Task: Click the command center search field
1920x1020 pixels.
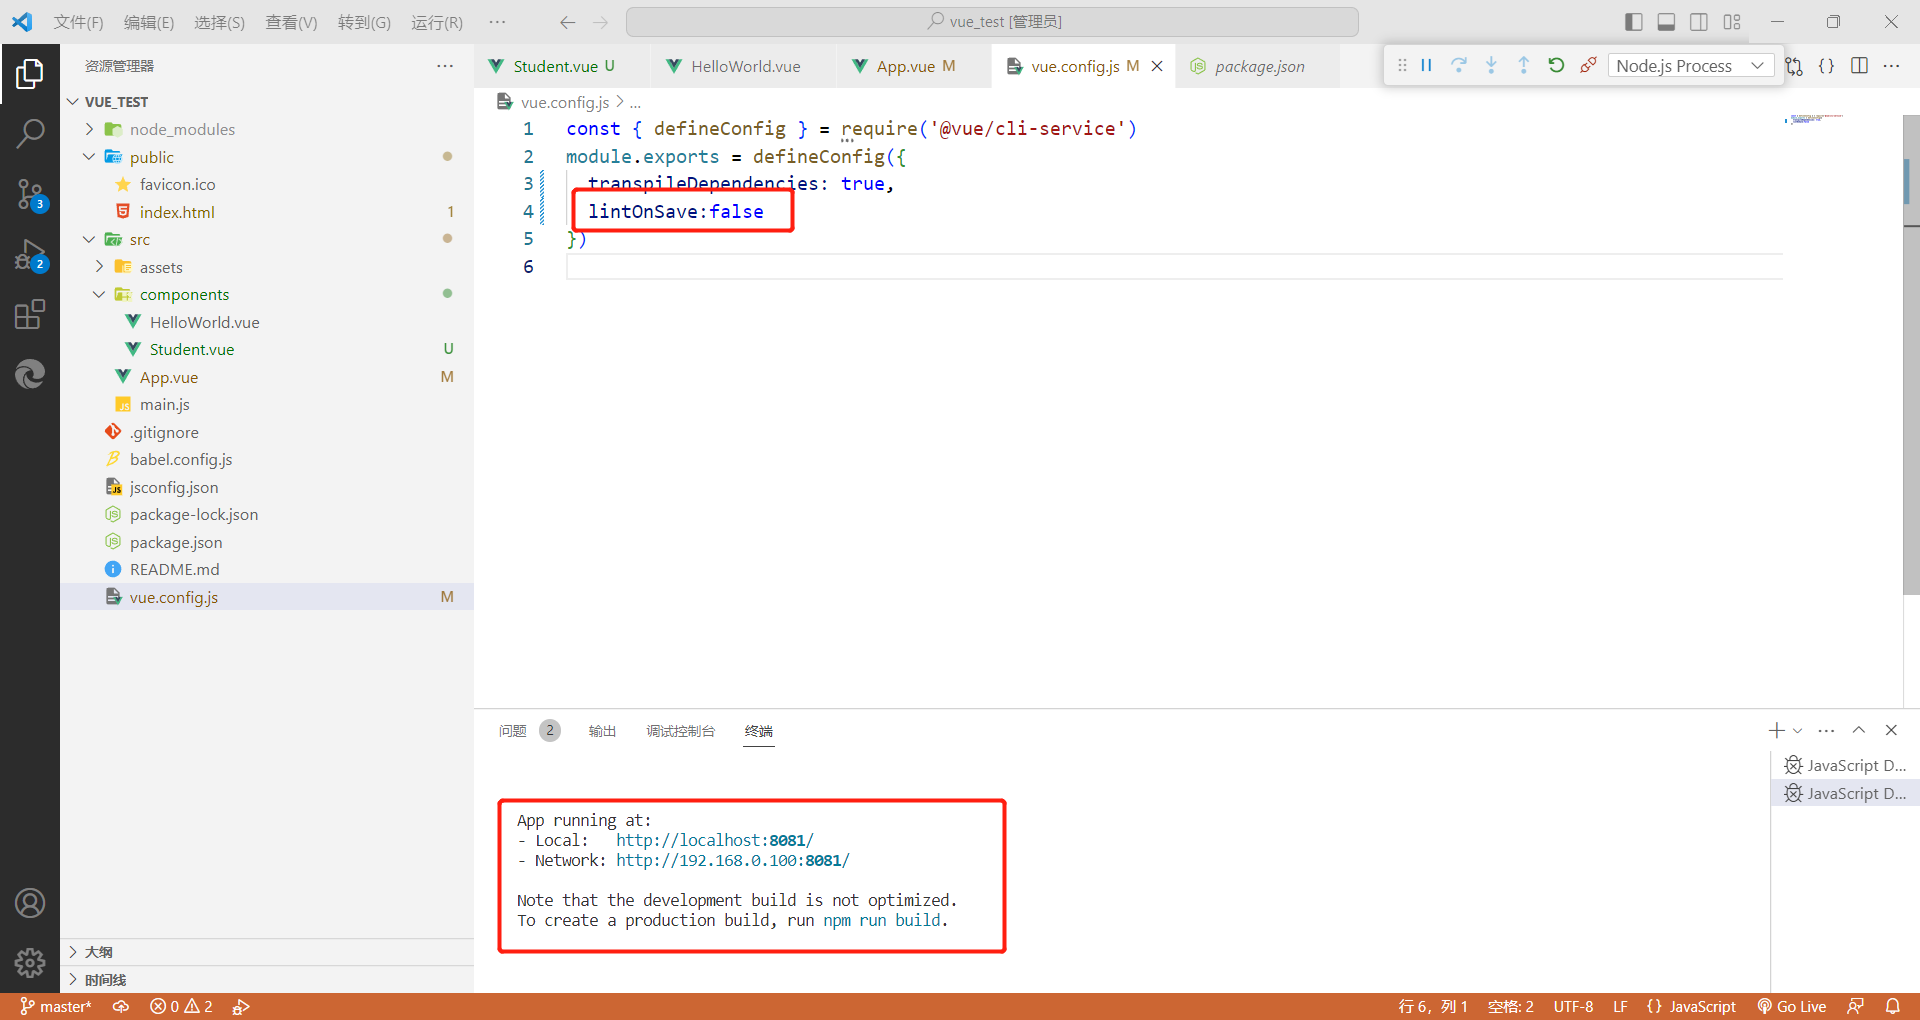Action: click(x=995, y=21)
